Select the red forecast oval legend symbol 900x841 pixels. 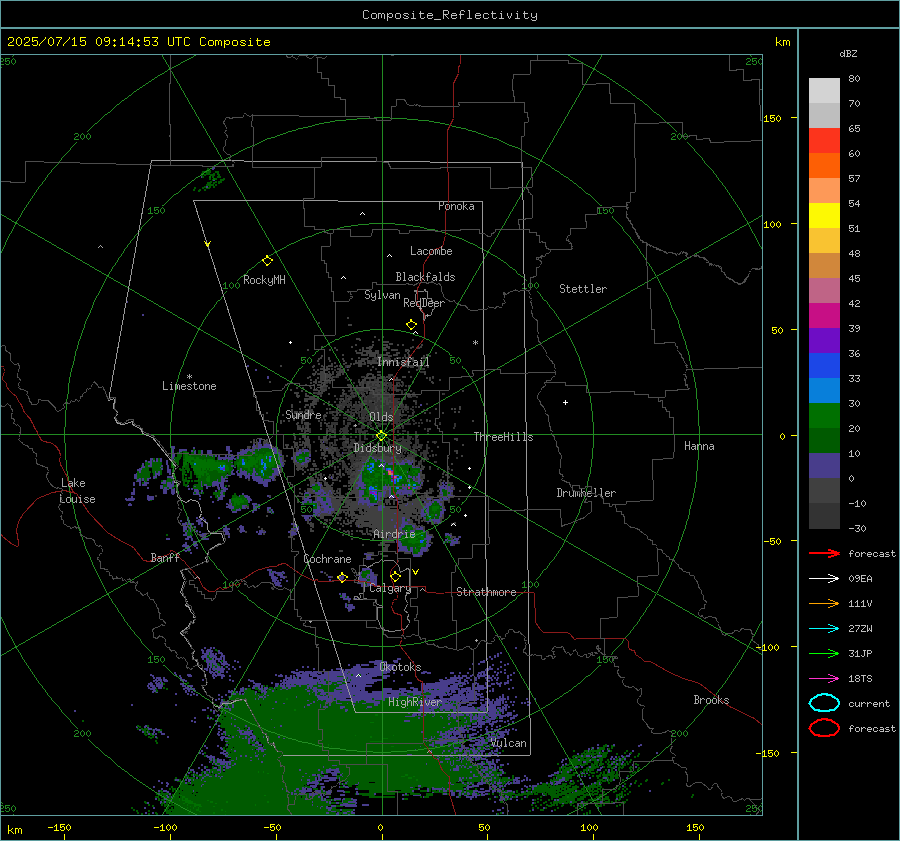(824, 728)
